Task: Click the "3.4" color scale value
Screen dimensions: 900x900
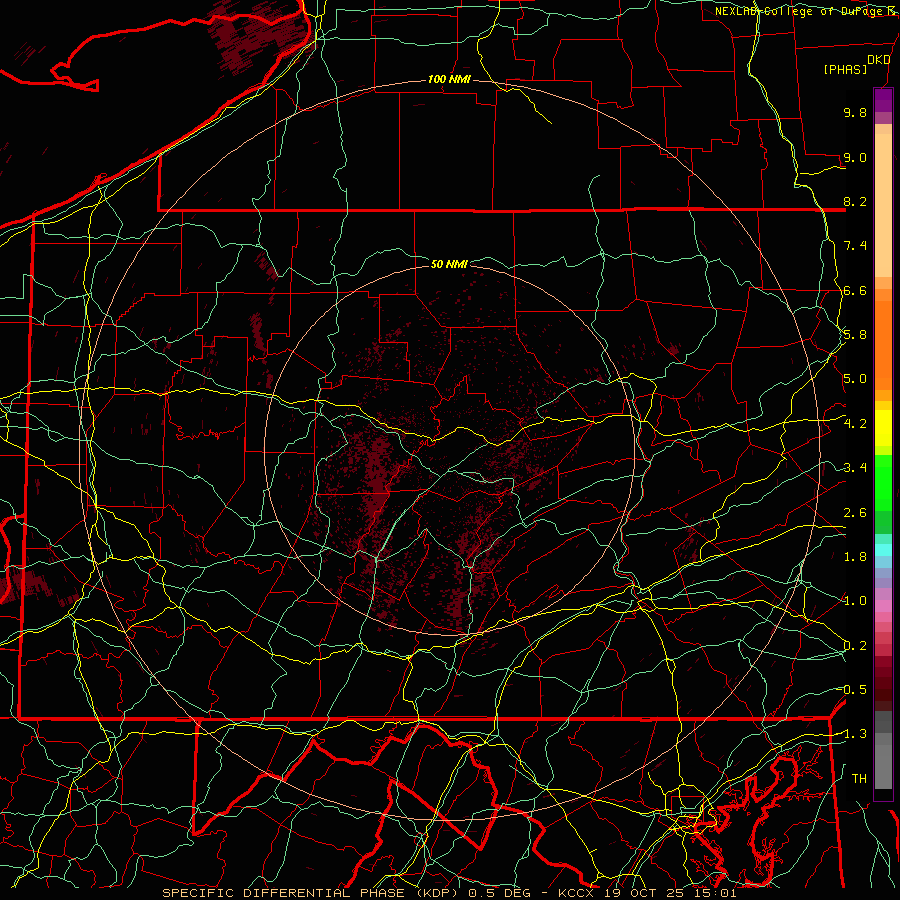Action: 855,468
